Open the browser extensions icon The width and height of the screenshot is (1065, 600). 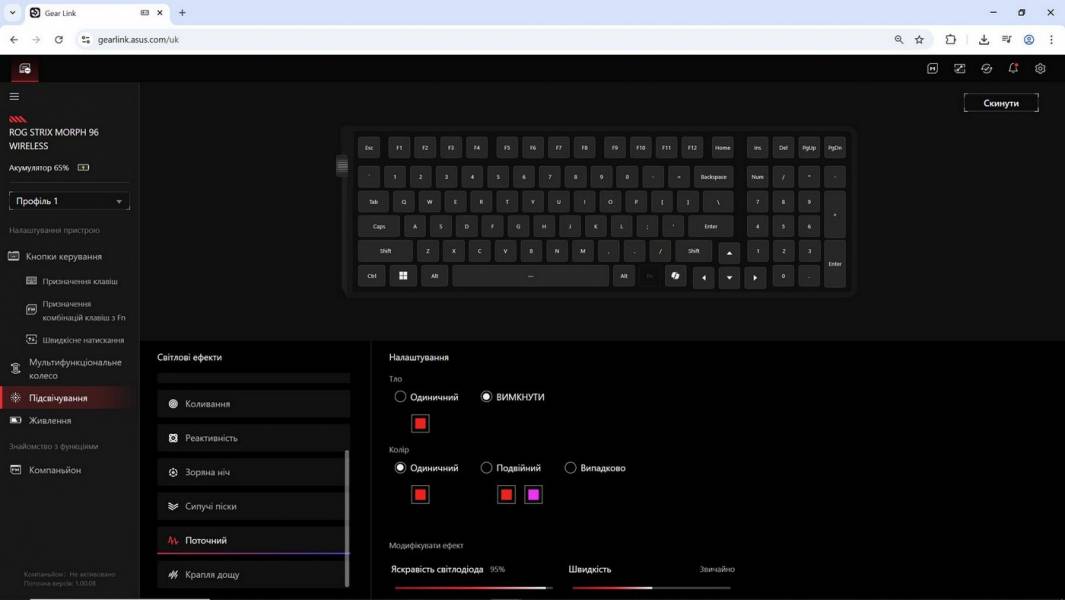(x=951, y=39)
